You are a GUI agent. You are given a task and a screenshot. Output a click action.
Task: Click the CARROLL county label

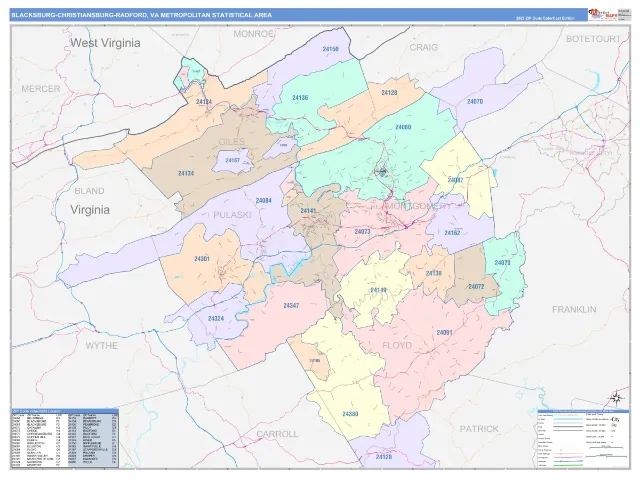(x=277, y=434)
